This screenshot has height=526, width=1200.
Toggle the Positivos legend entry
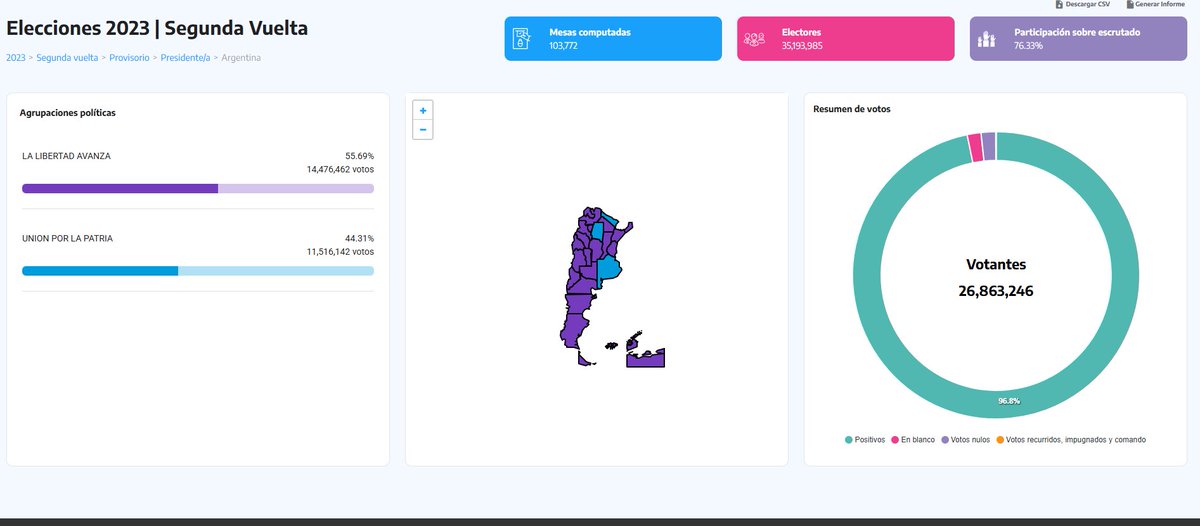[x=866, y=440]
